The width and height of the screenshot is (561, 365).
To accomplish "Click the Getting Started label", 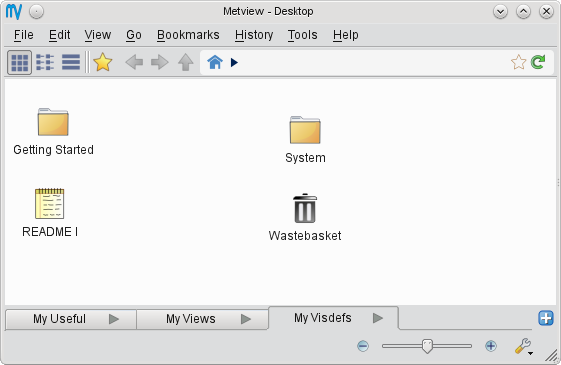I will coord(53,150).
